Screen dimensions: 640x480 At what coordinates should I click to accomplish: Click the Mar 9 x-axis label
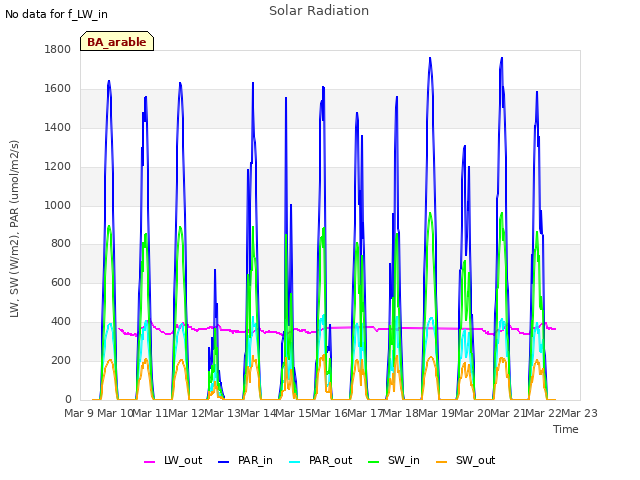coord(79,413)
